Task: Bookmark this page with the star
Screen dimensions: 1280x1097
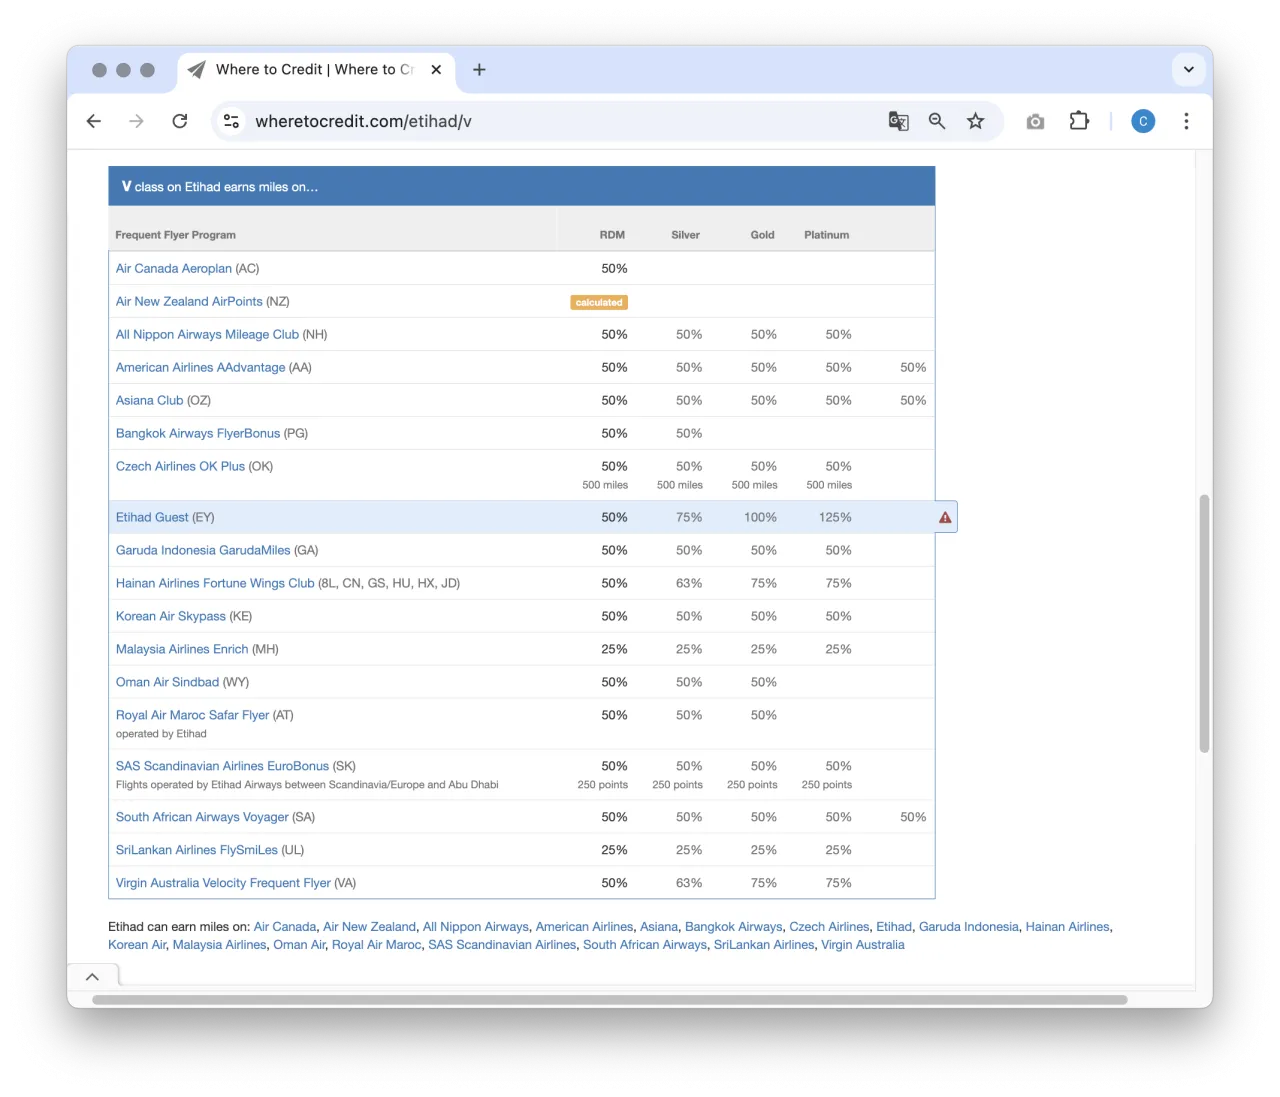Action: [976, 121]
